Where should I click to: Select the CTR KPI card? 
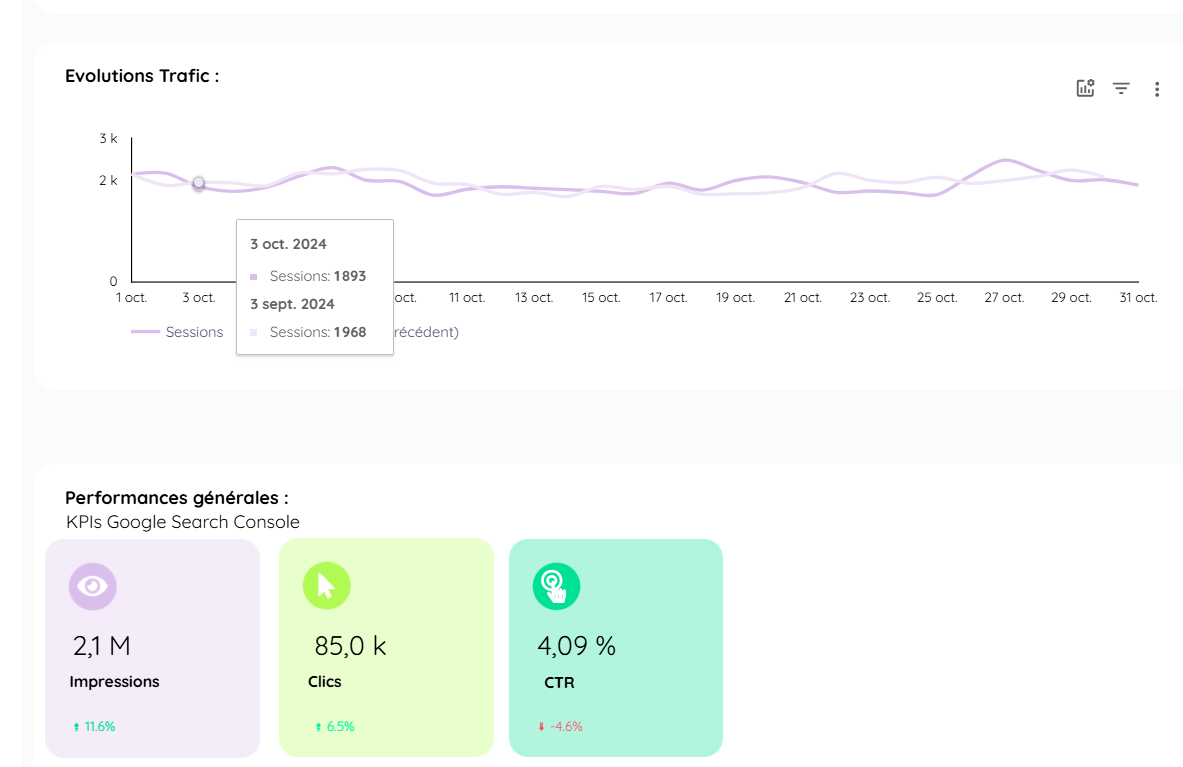615,648
